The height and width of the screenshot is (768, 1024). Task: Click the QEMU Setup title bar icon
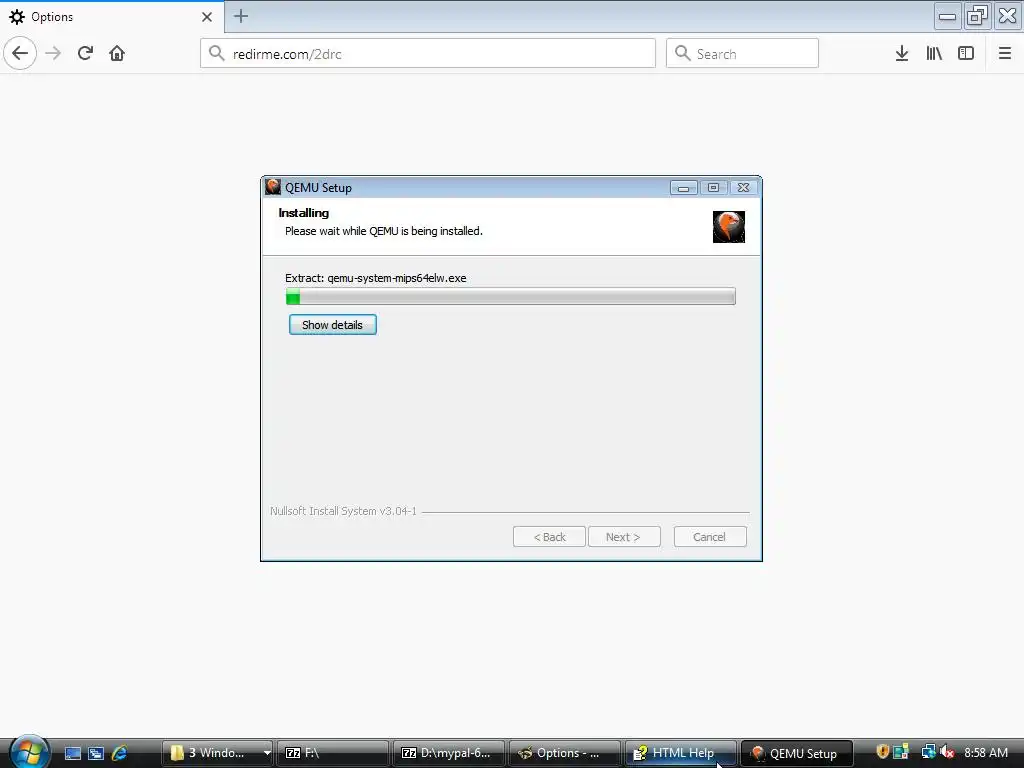point(273,187)
